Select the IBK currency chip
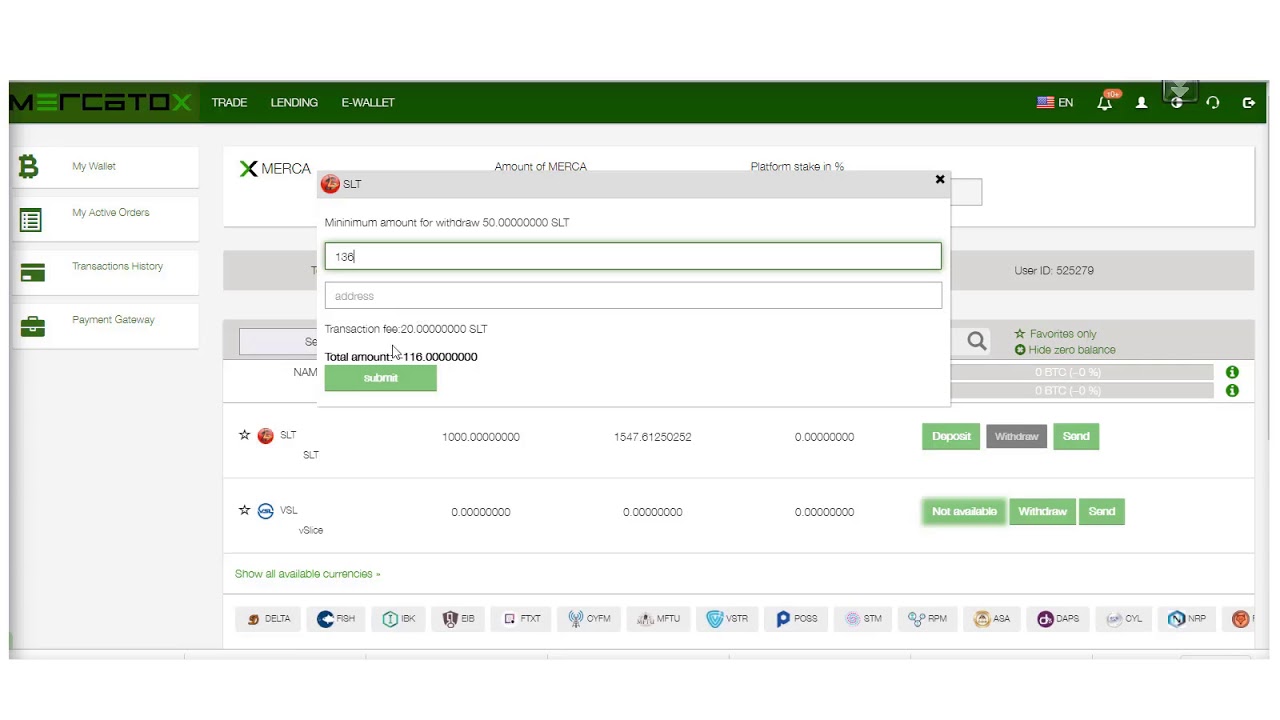The image size is (1280, 720). point(399,619)
